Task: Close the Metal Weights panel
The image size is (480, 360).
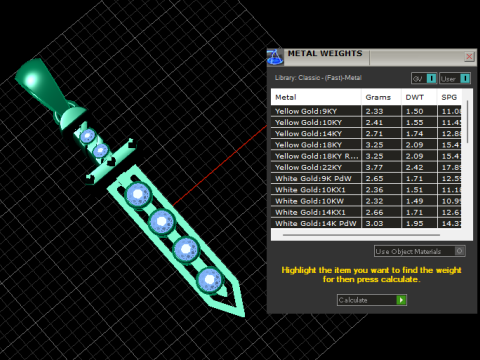Action: click(x=469, y=56)
